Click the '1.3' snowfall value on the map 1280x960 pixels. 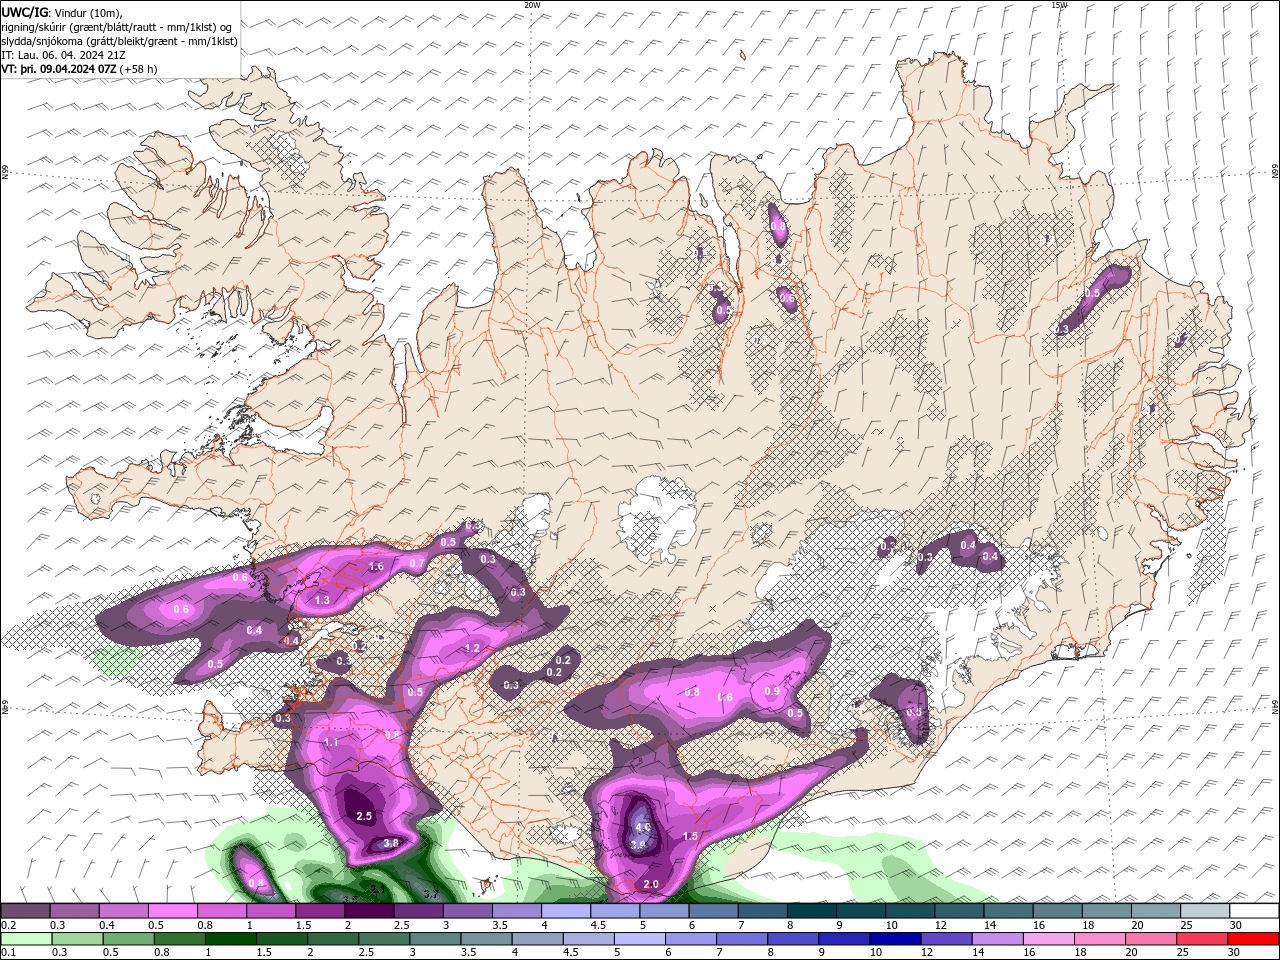(x=323, y=601)
